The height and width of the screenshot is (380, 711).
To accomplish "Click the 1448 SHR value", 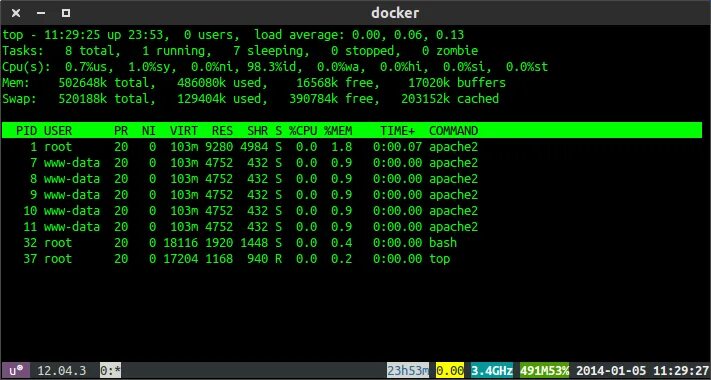I will point(254,243).
